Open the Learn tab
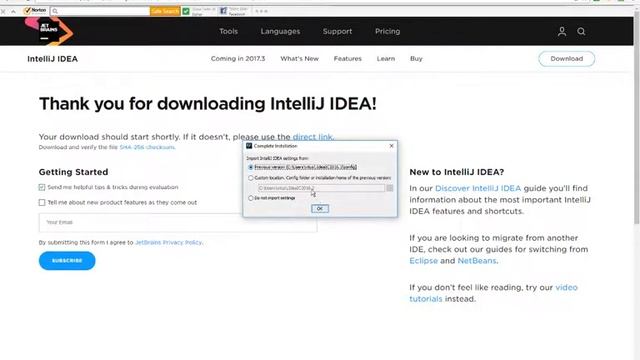The height and width of the screenshot is (360, 640). [x=386, y=59]
